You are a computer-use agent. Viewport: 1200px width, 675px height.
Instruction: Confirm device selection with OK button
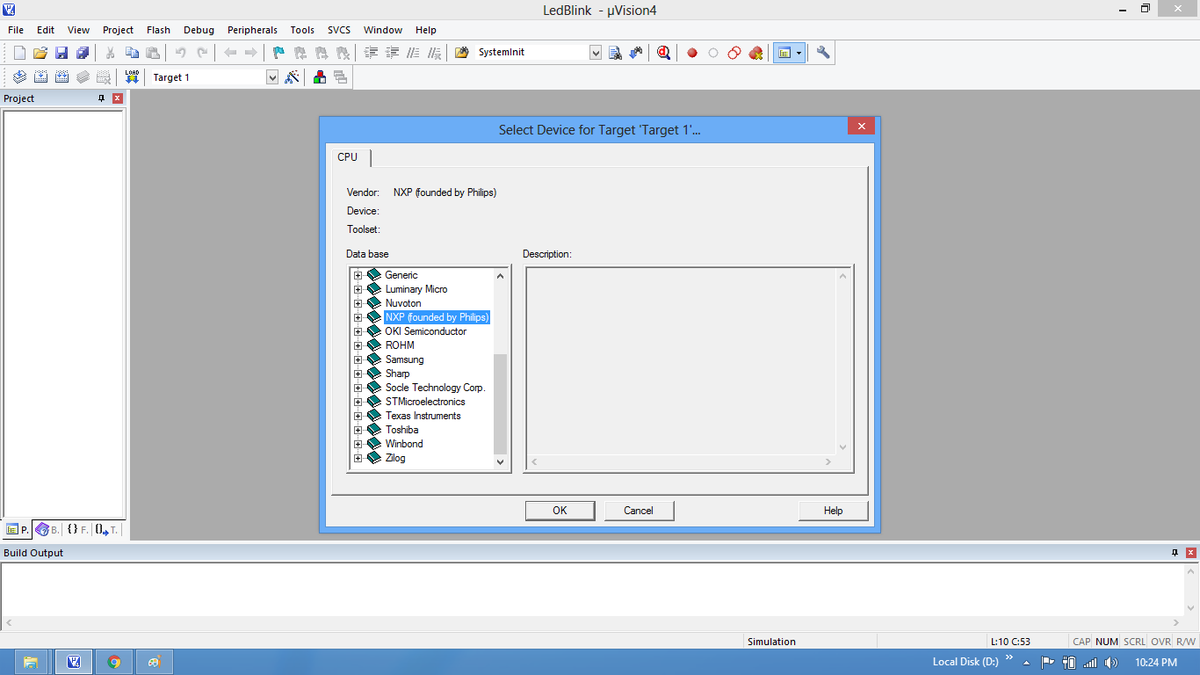(x=560, y=511)
